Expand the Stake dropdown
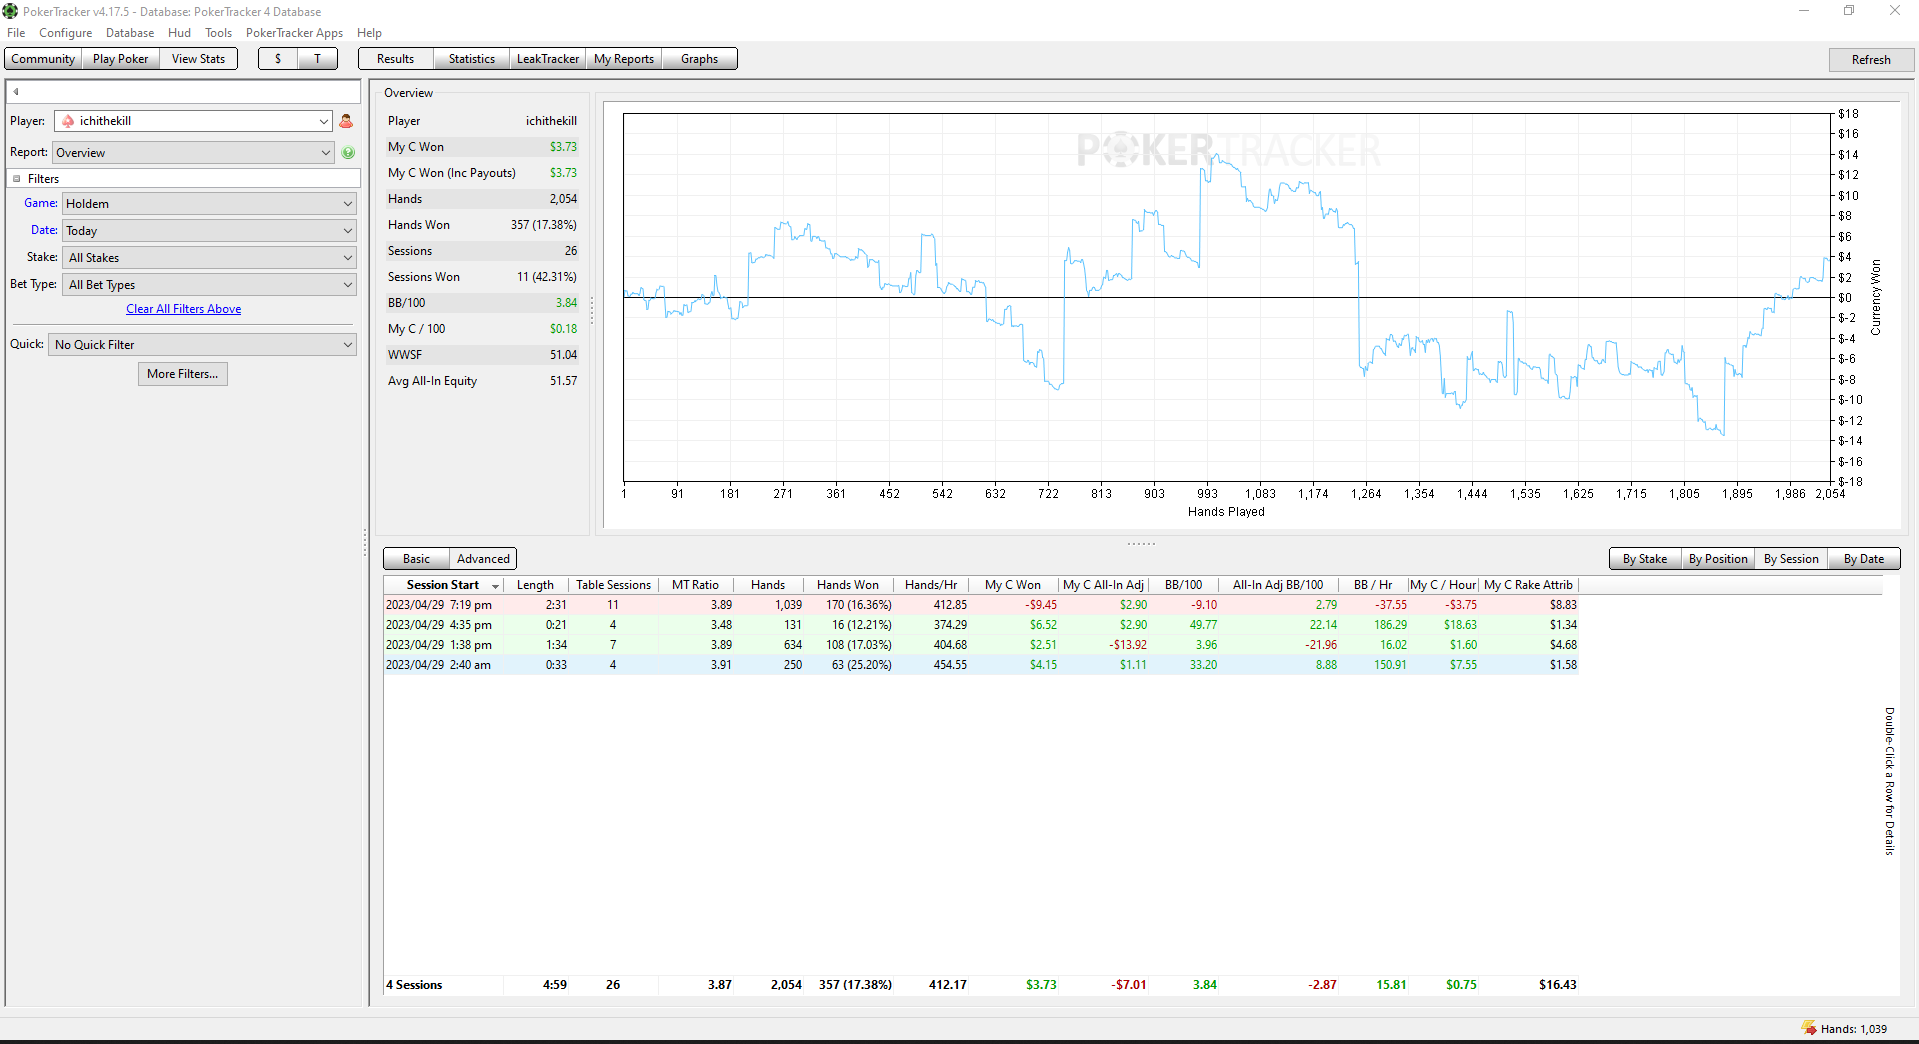Screen dimensions: 1919x1044 209,258
